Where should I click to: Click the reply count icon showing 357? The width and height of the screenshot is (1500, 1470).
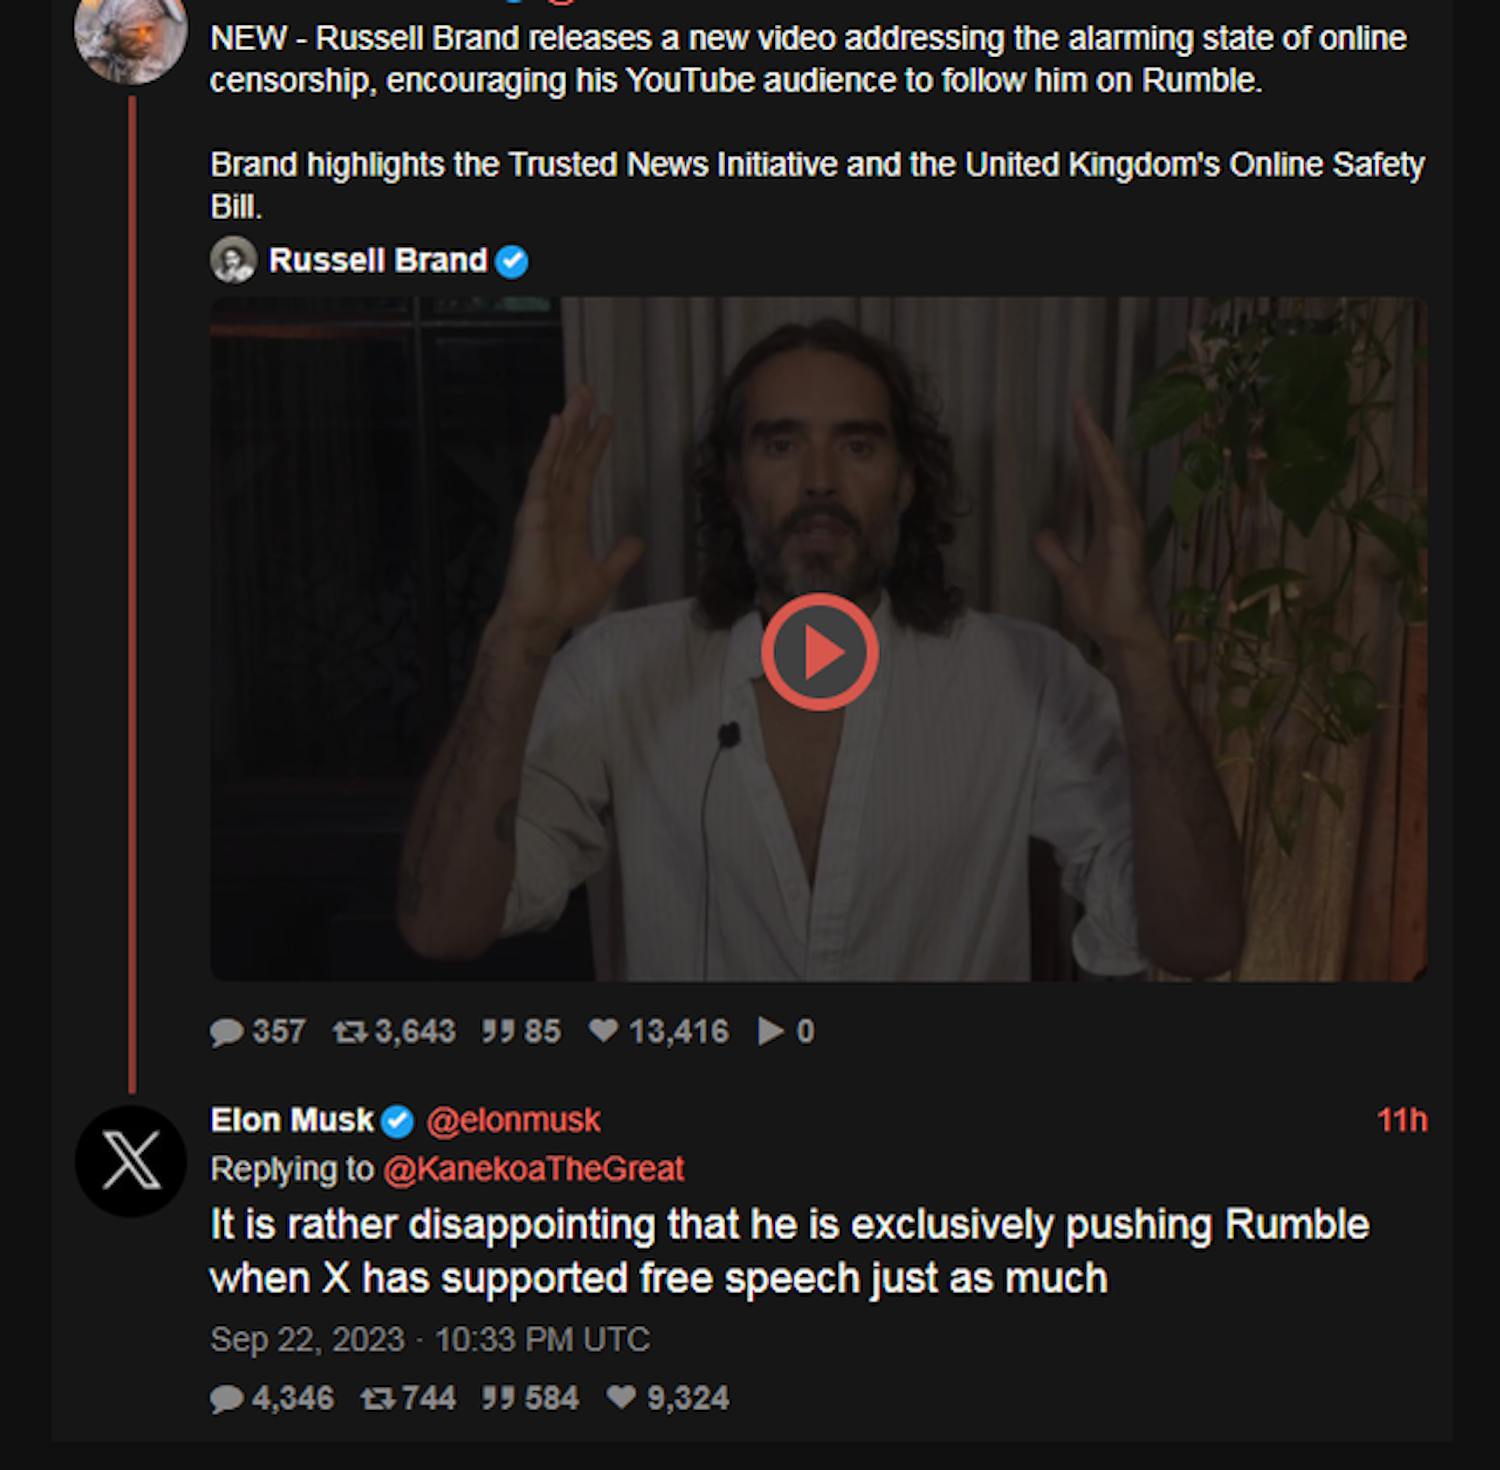(x=227, y=1032)
